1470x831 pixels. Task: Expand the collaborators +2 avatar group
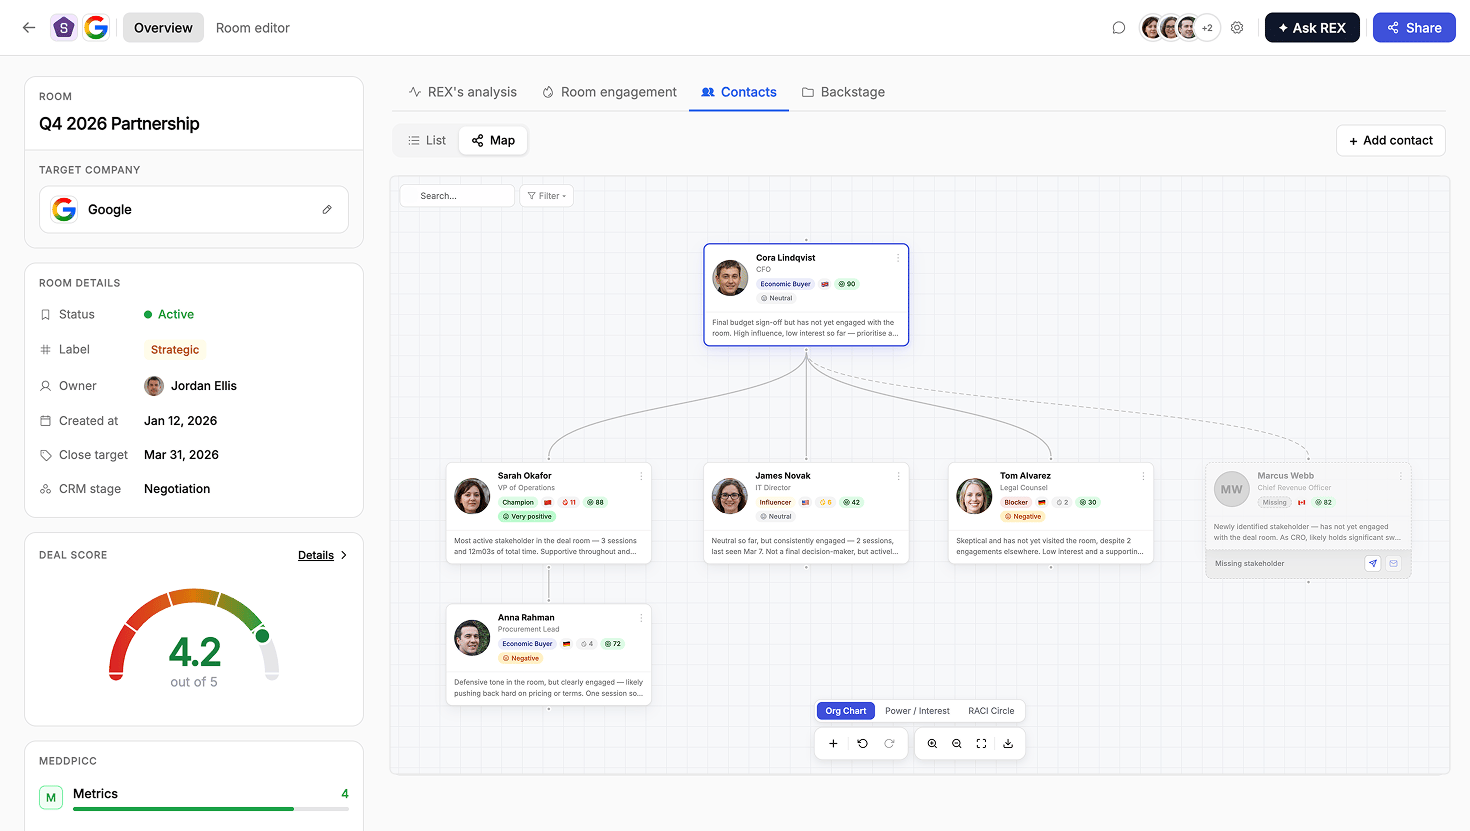pos(1207,28)
